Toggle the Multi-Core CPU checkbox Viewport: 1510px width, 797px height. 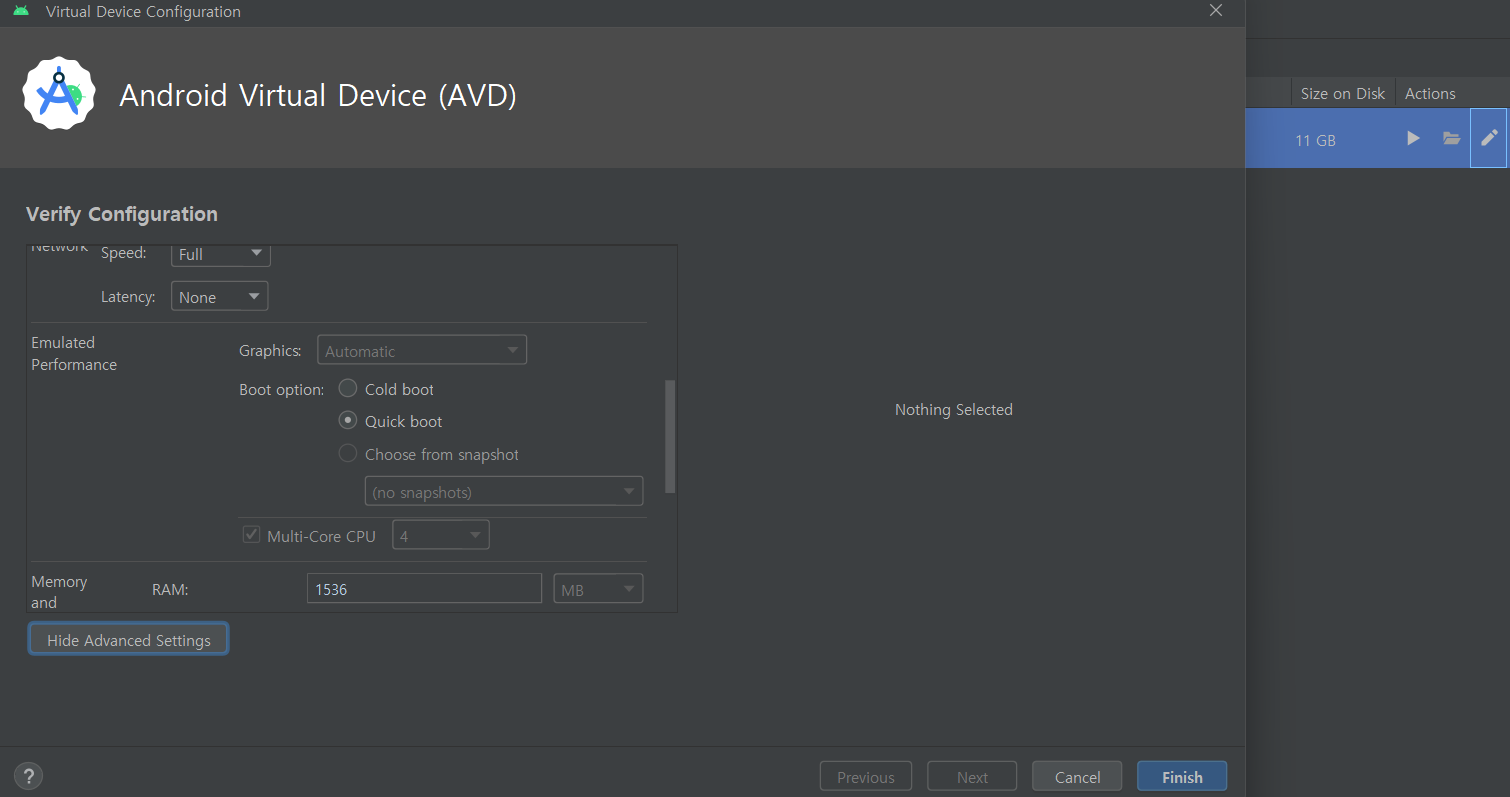click(252, 535)
